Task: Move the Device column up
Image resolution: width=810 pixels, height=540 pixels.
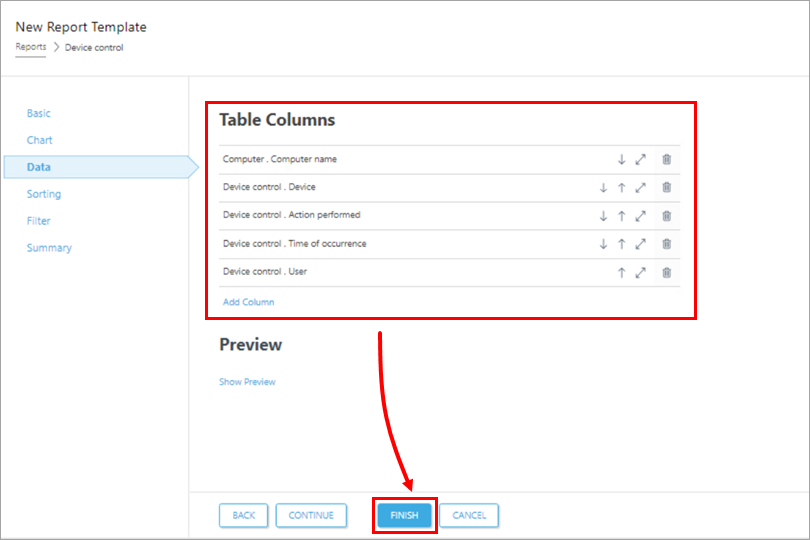Action: click(621, 187)
